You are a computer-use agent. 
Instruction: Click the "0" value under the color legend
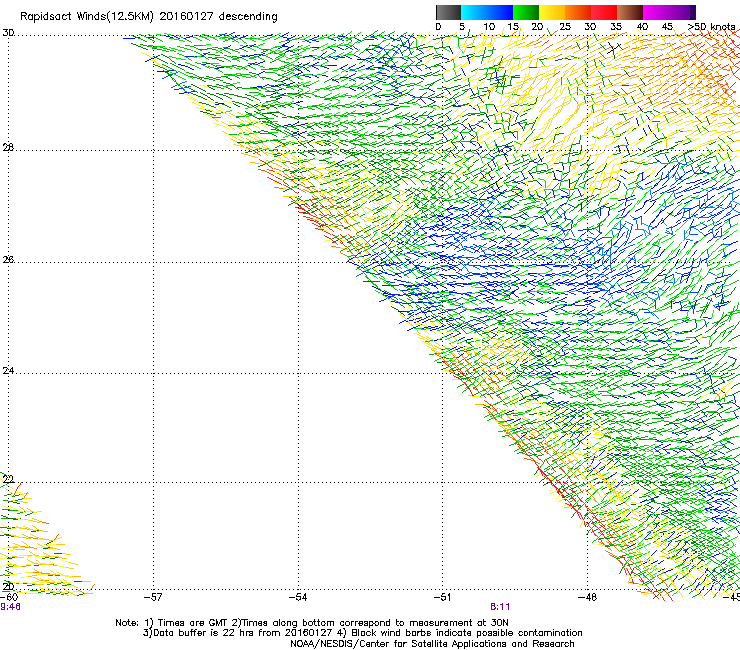click(x=438, y=27)
